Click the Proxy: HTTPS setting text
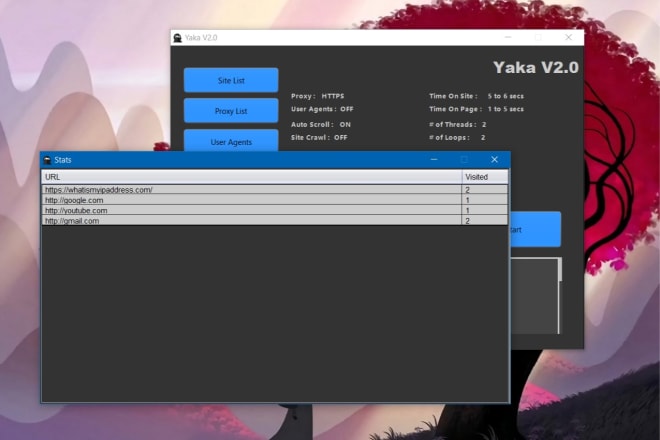Image resolution: width=660 pixels, height=440 pixels. click(x=317, y=96)
